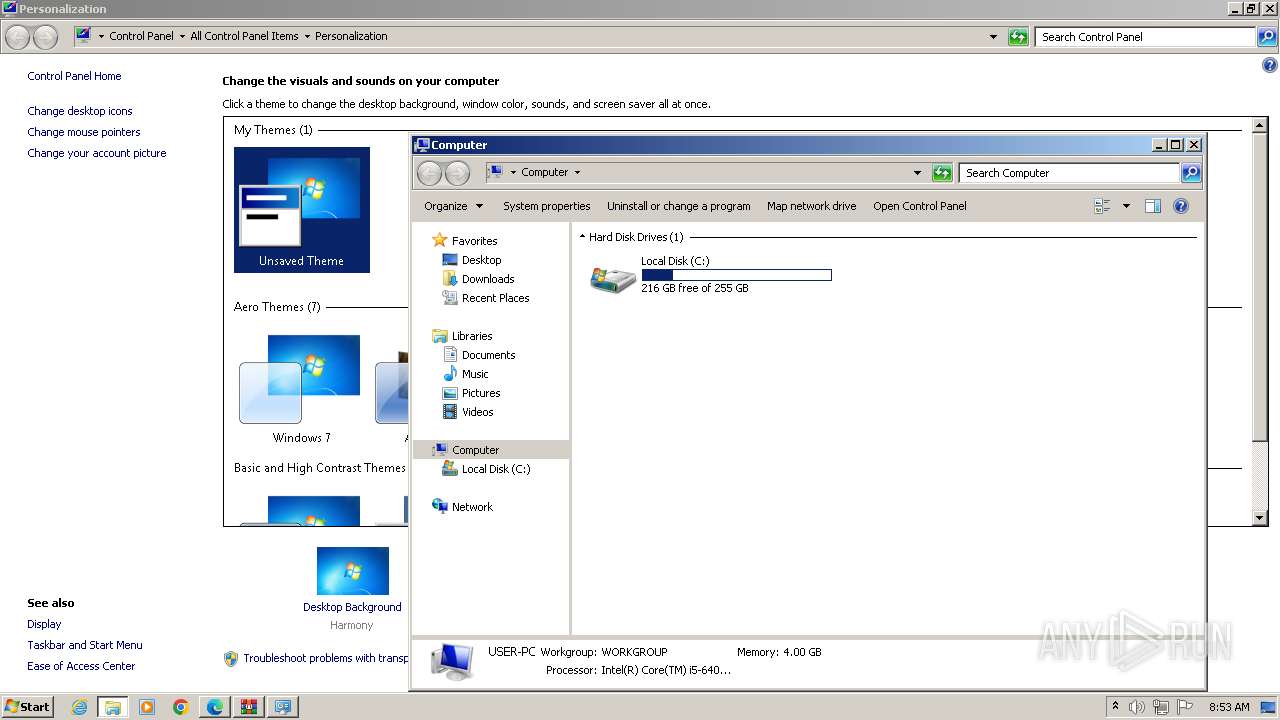Go back in Computer window
1280x720 pixels.
point(429,173)
